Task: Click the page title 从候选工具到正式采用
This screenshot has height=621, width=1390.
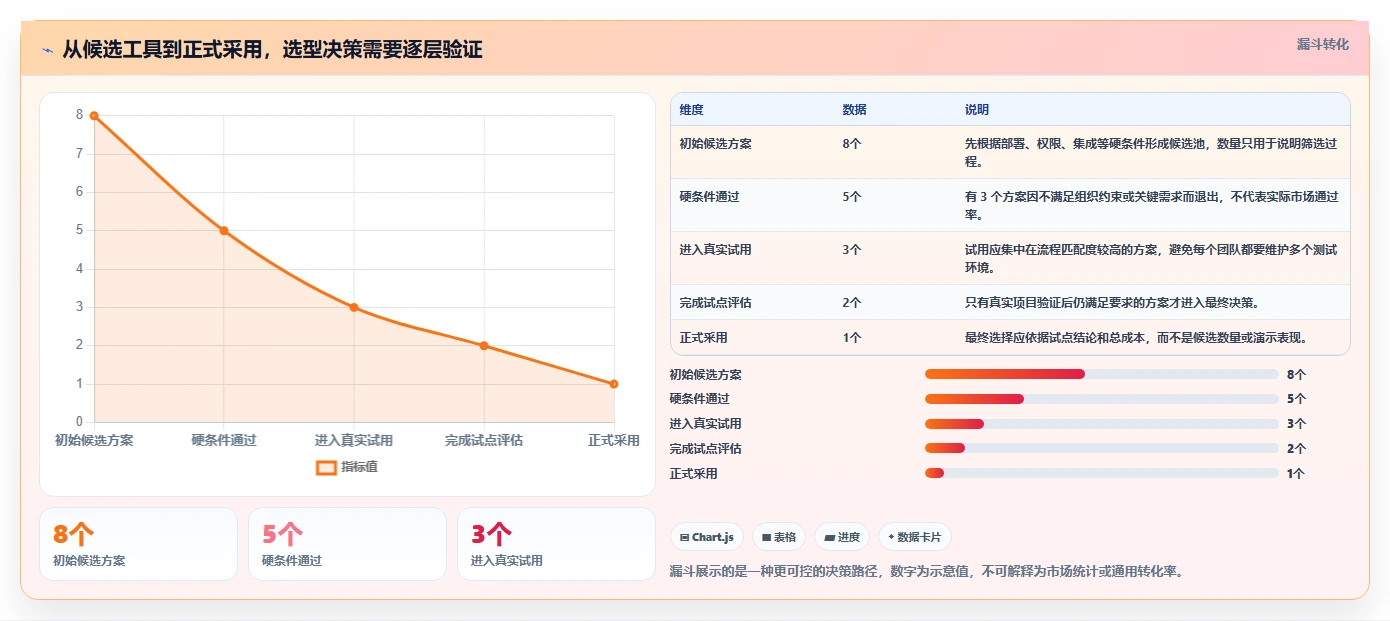Action: [272, 49]
